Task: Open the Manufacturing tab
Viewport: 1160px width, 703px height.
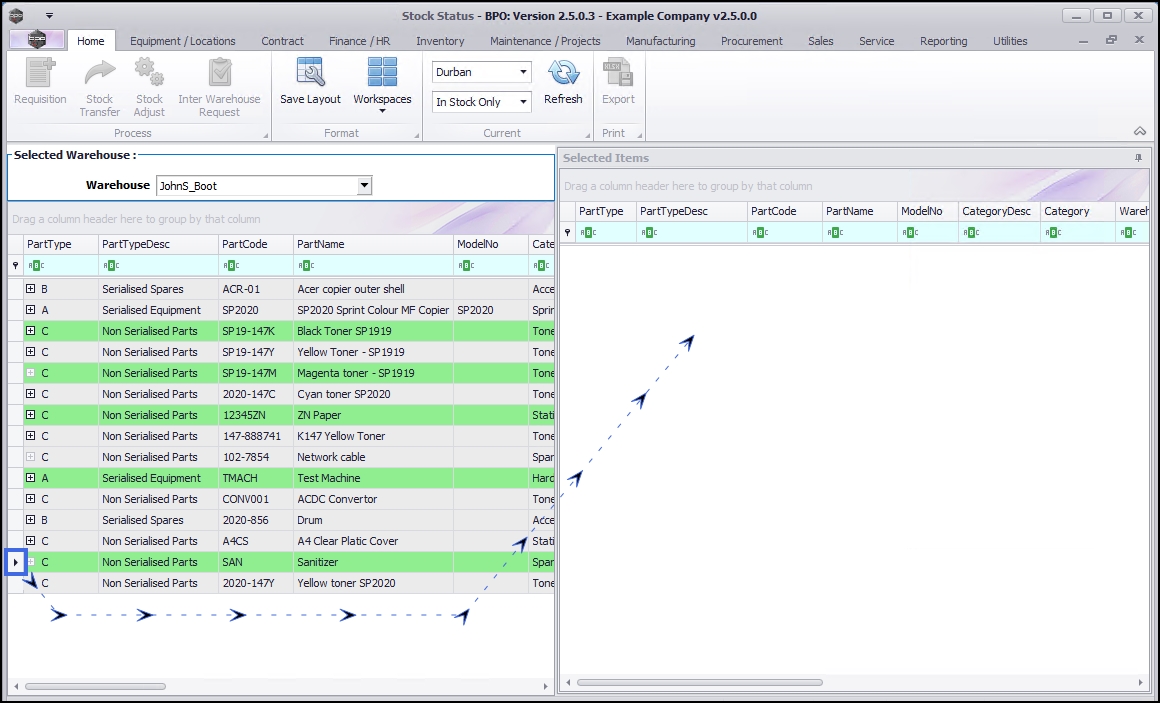Action: 661,41
